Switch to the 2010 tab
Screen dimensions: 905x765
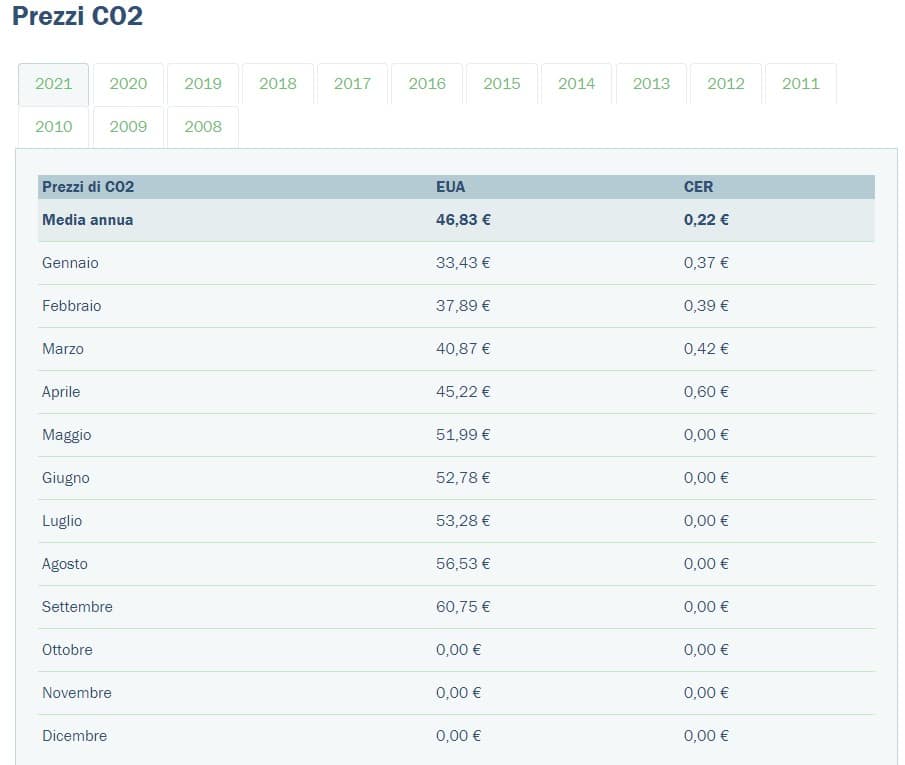54,127
